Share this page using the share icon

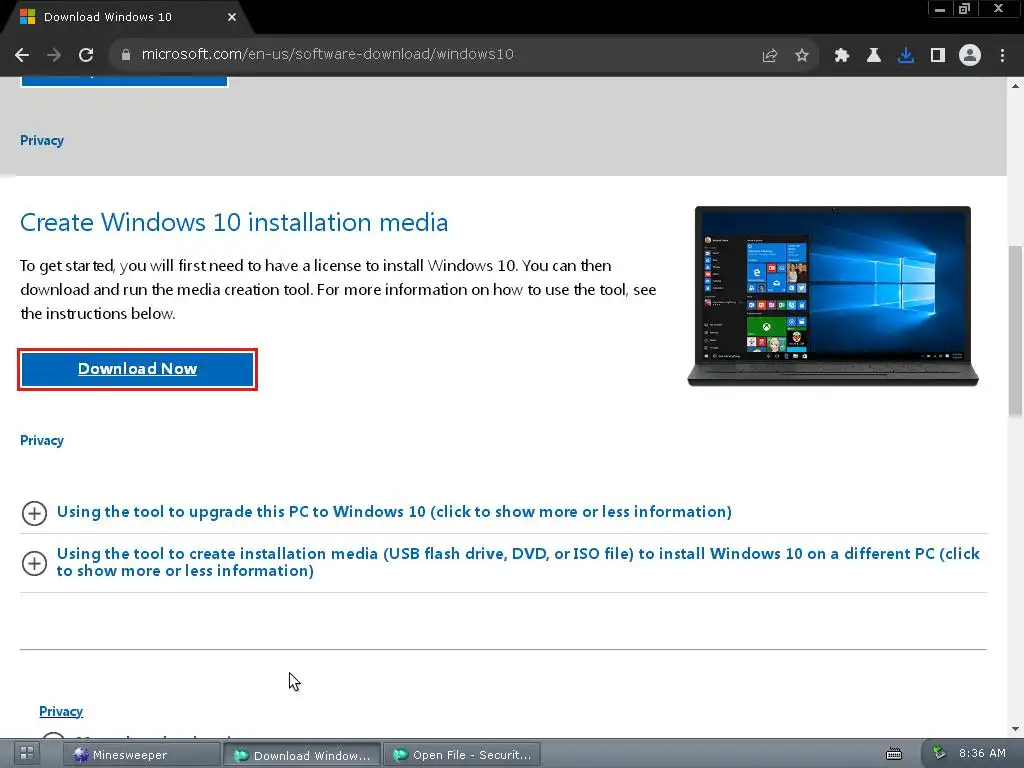point(770,56)
